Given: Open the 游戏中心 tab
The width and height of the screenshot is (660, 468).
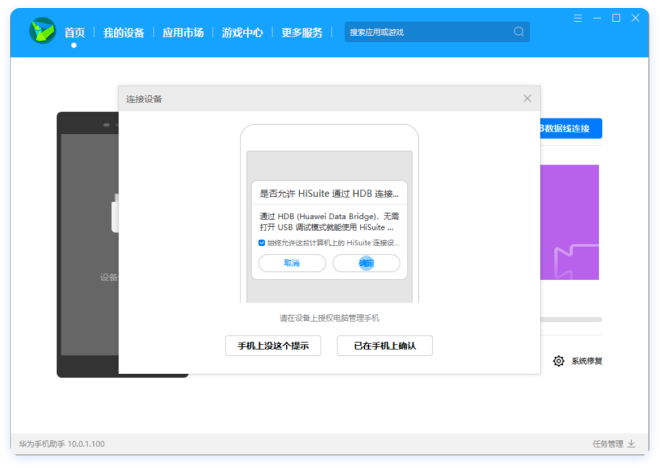Looking at the screenshot, I should 242,32.
